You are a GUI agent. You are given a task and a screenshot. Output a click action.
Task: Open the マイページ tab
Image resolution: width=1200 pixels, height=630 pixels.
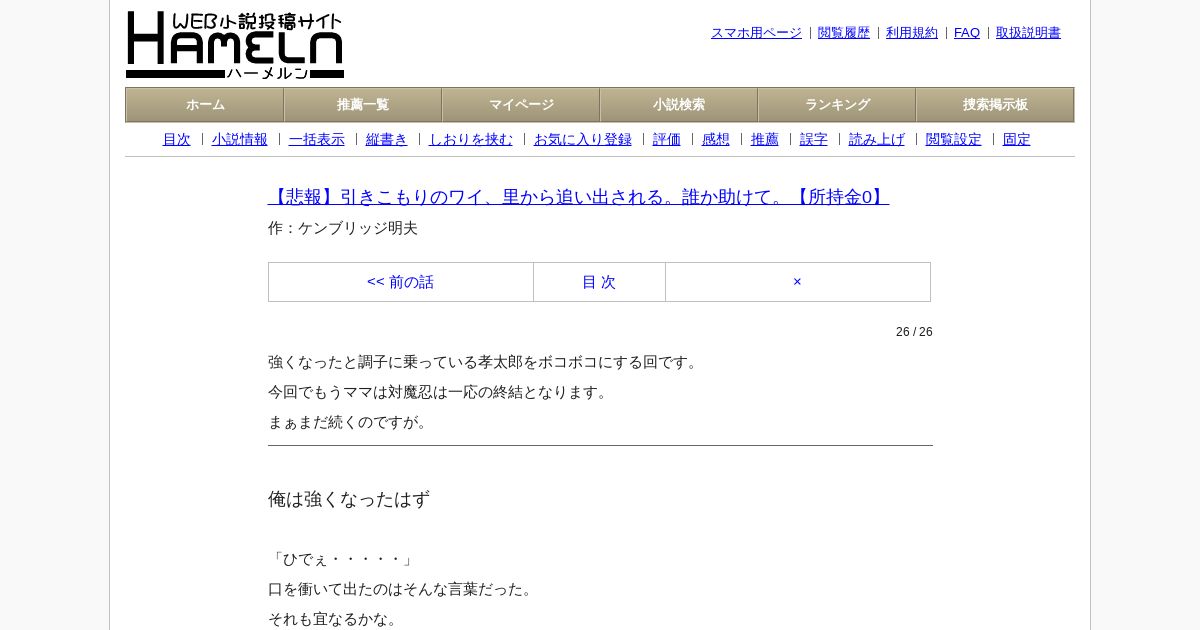(521, 105)
